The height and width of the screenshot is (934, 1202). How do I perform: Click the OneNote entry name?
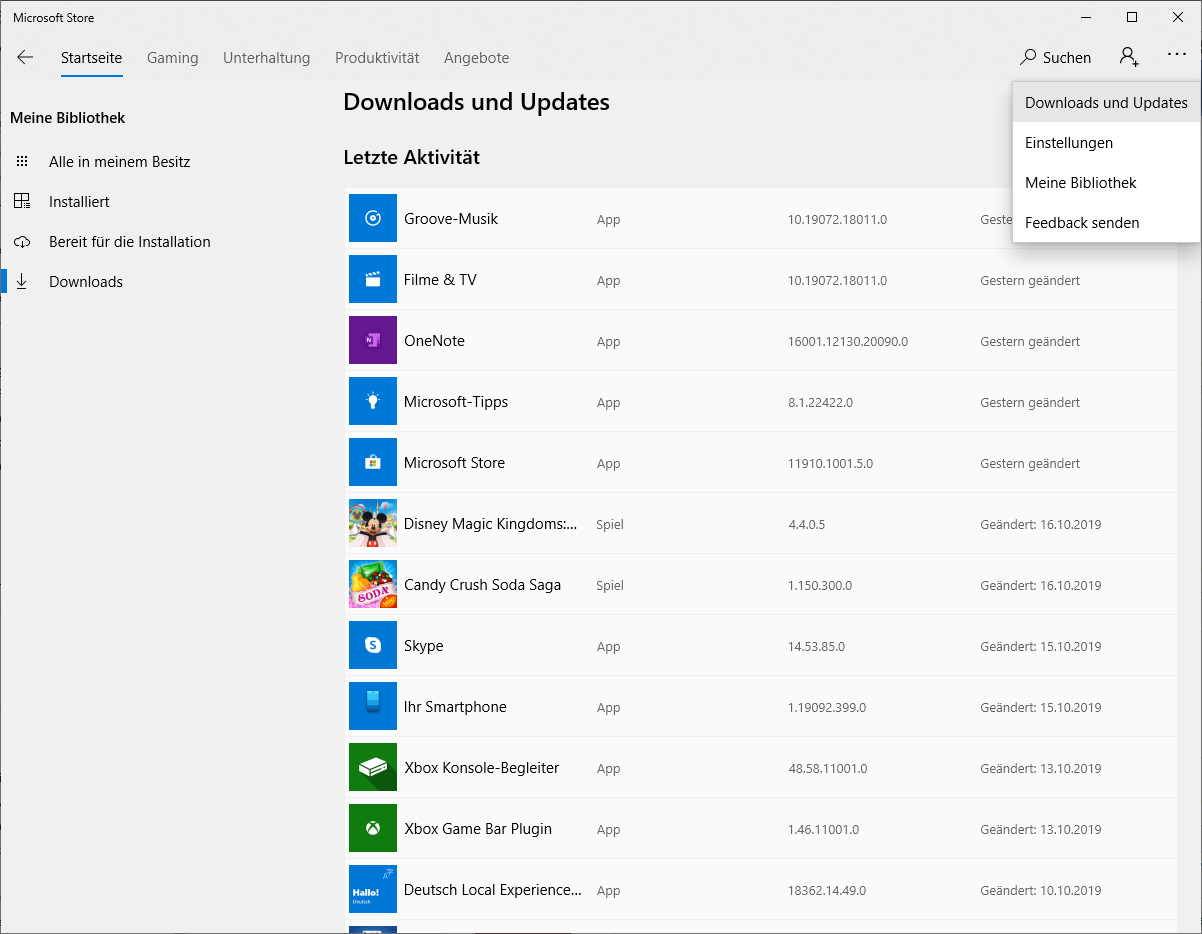coord(434,340)
